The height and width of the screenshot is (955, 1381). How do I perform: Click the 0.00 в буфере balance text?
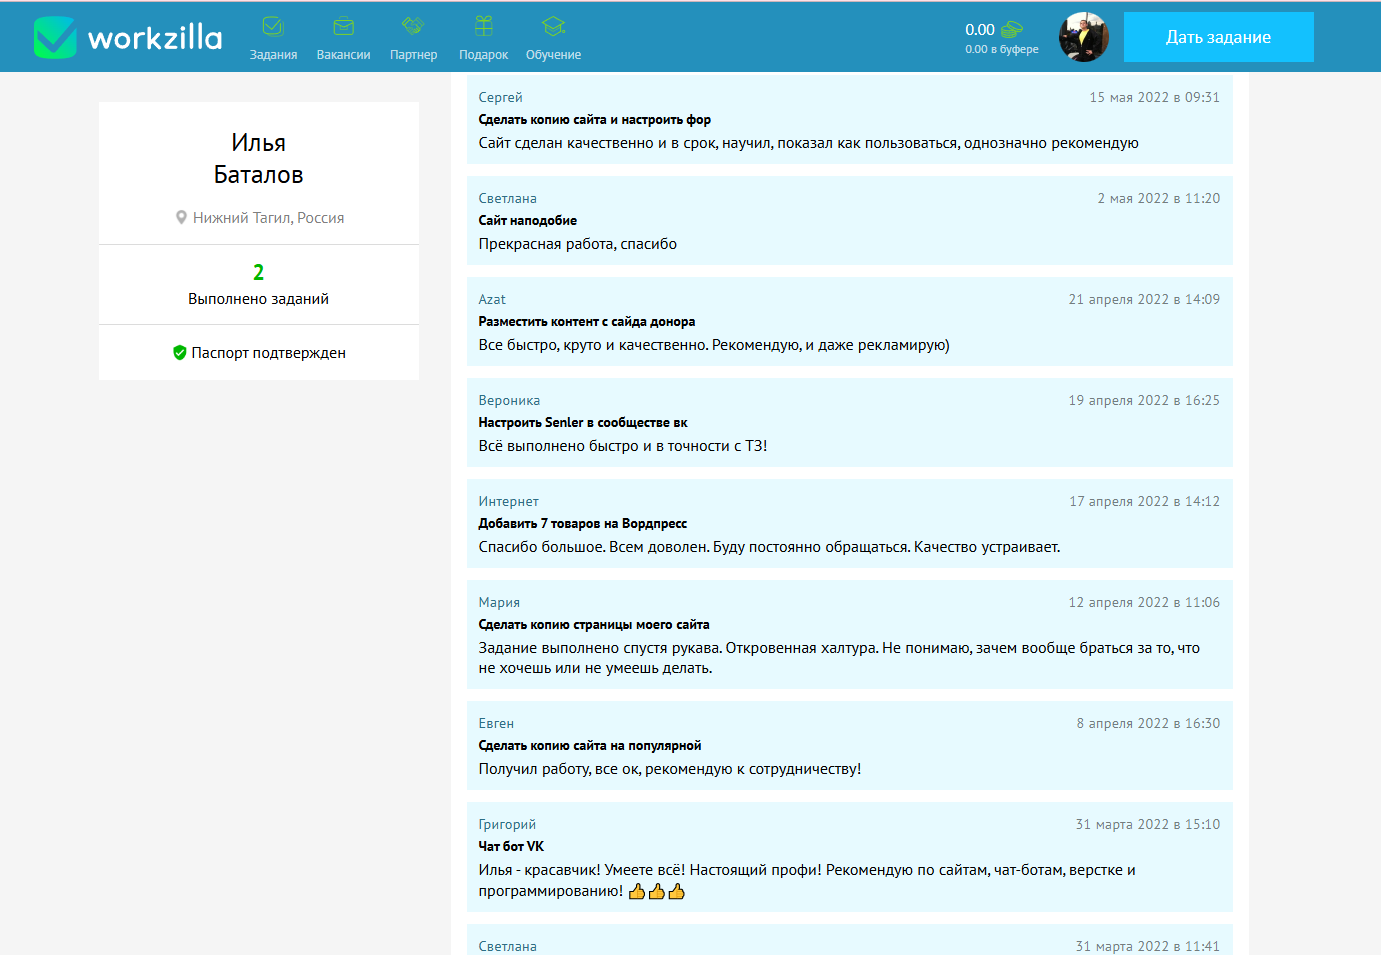[x=1001, y=49]
